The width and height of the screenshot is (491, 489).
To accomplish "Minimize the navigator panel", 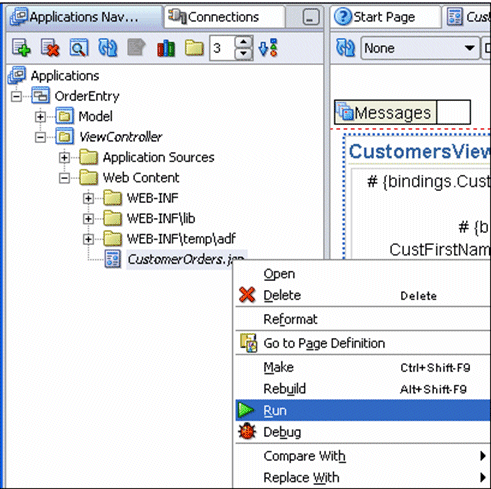I will click(310, 17).
